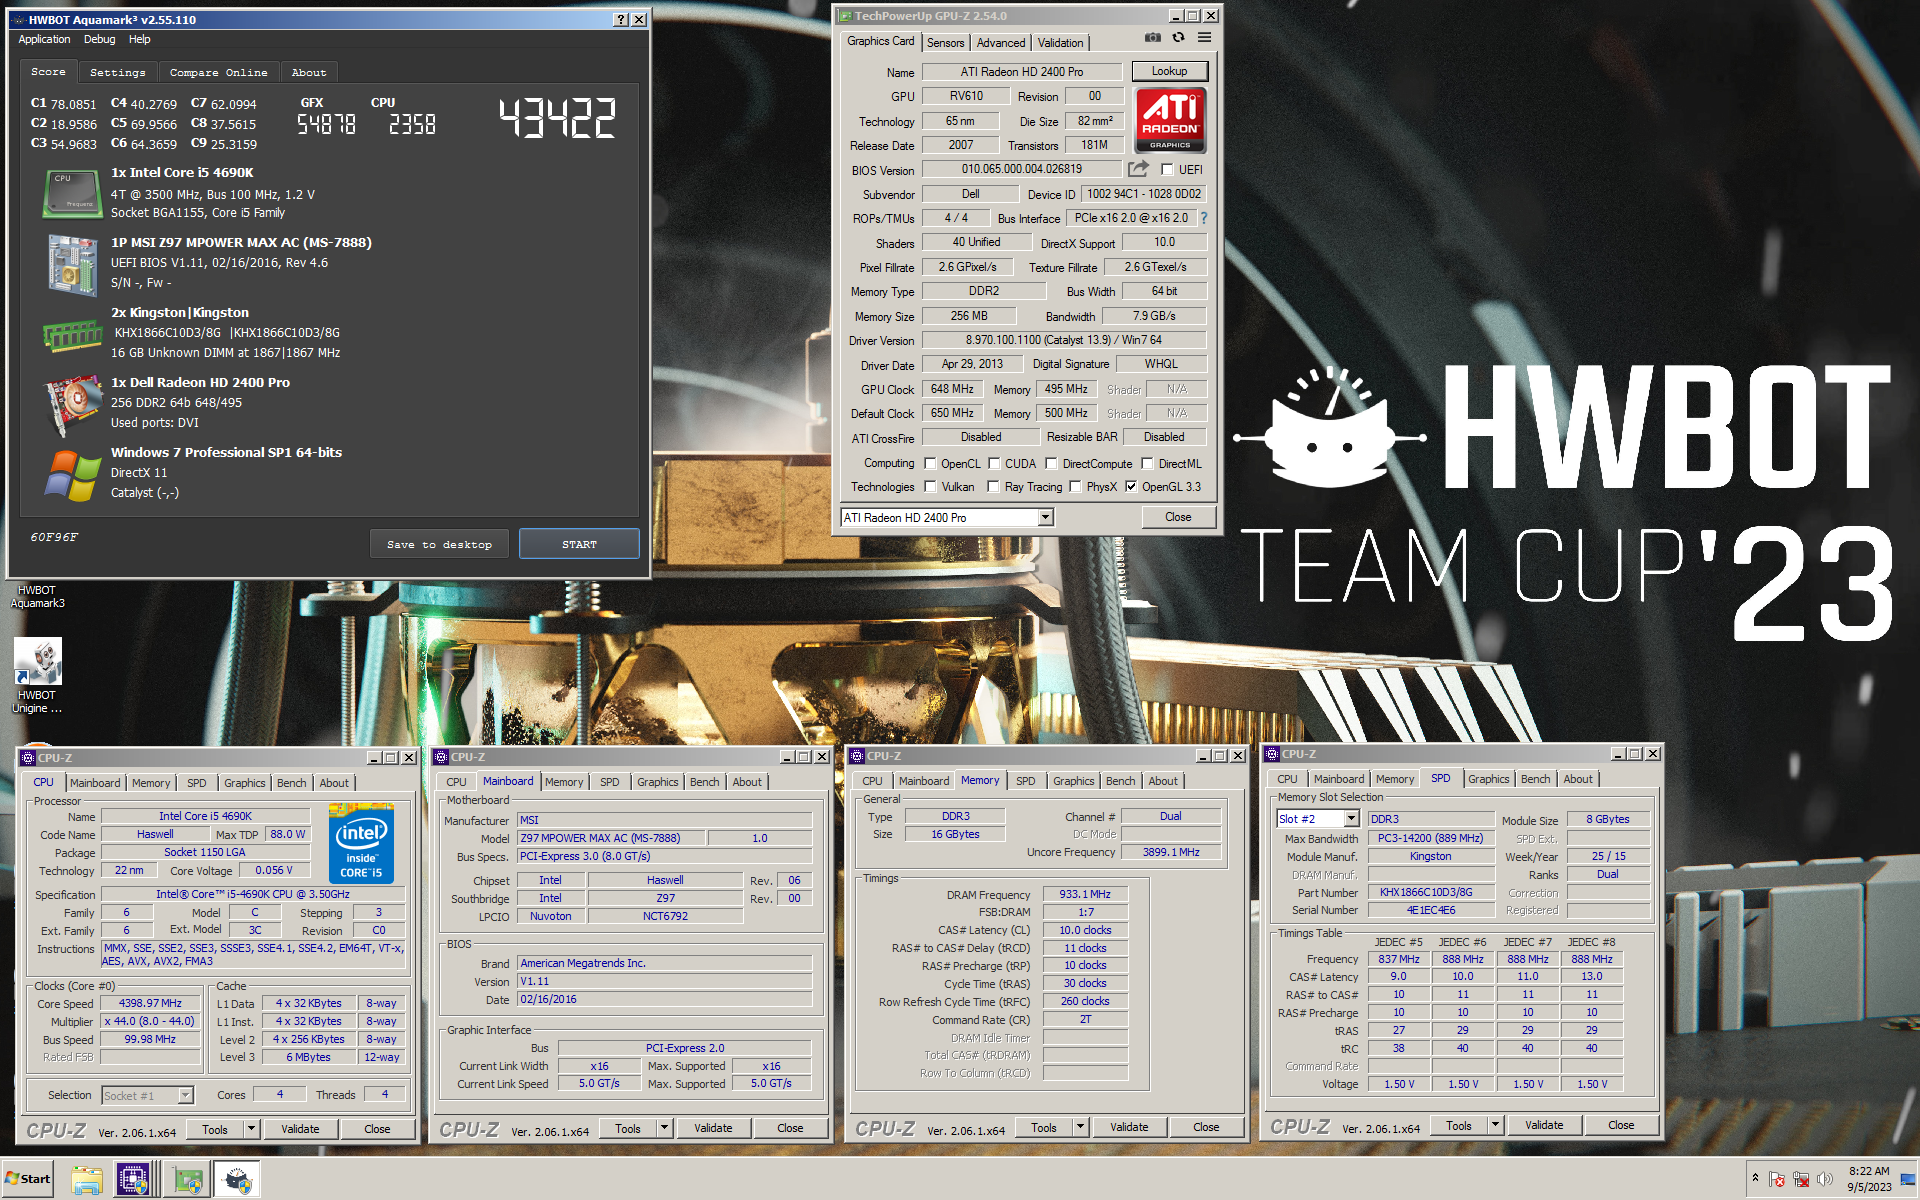Viewport: 1920px width, 1200px height.
Task: Expand Tools arrow in CPU-Z Memory window
Action: click(1080, 1127)
